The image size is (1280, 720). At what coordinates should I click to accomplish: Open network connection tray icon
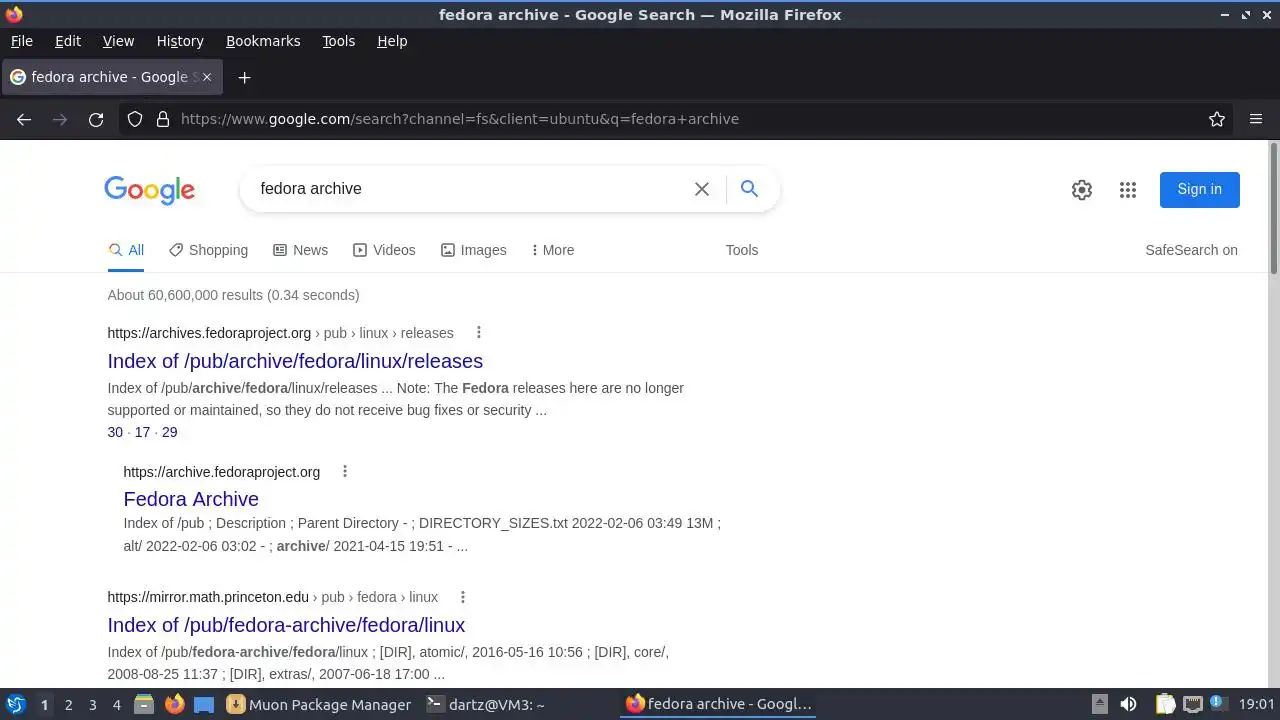click(x=1192, y=704)
